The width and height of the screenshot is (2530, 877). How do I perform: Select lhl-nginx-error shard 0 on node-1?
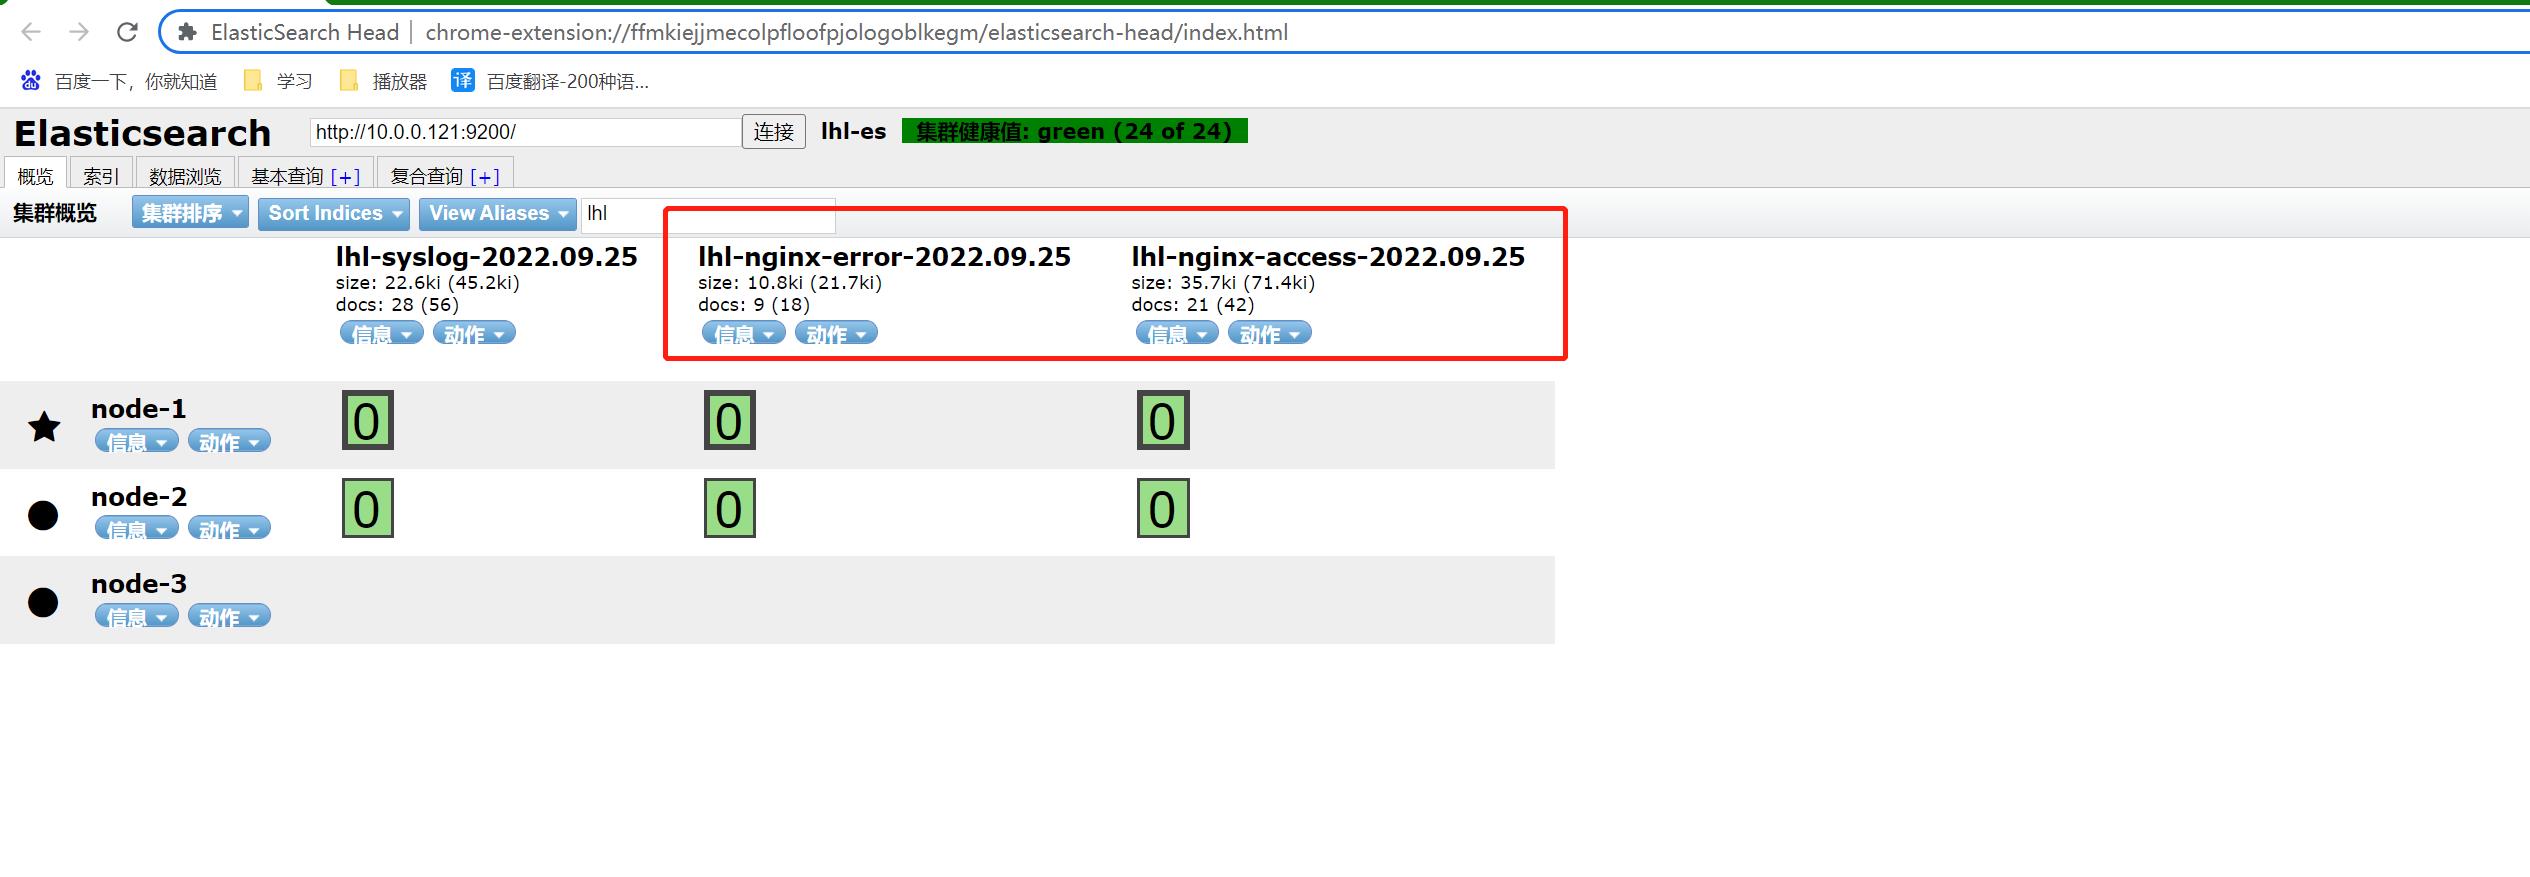pos(730,420)
